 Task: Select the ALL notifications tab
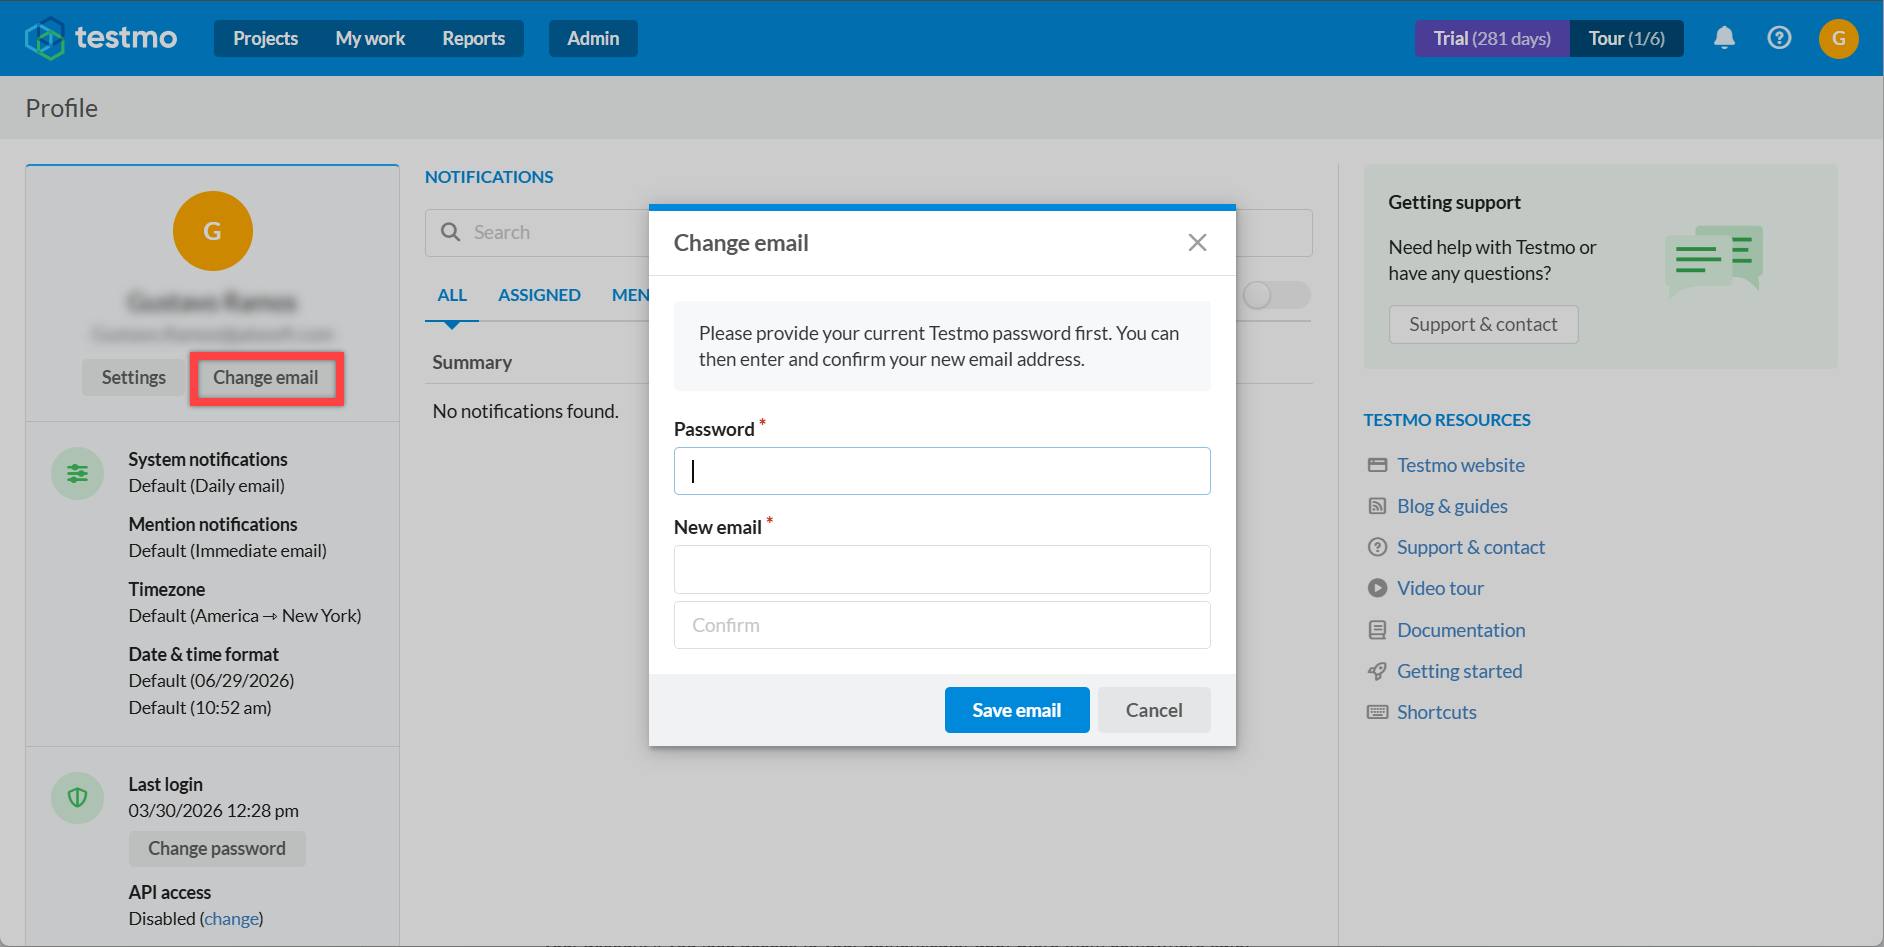click(x=452, y=295)
